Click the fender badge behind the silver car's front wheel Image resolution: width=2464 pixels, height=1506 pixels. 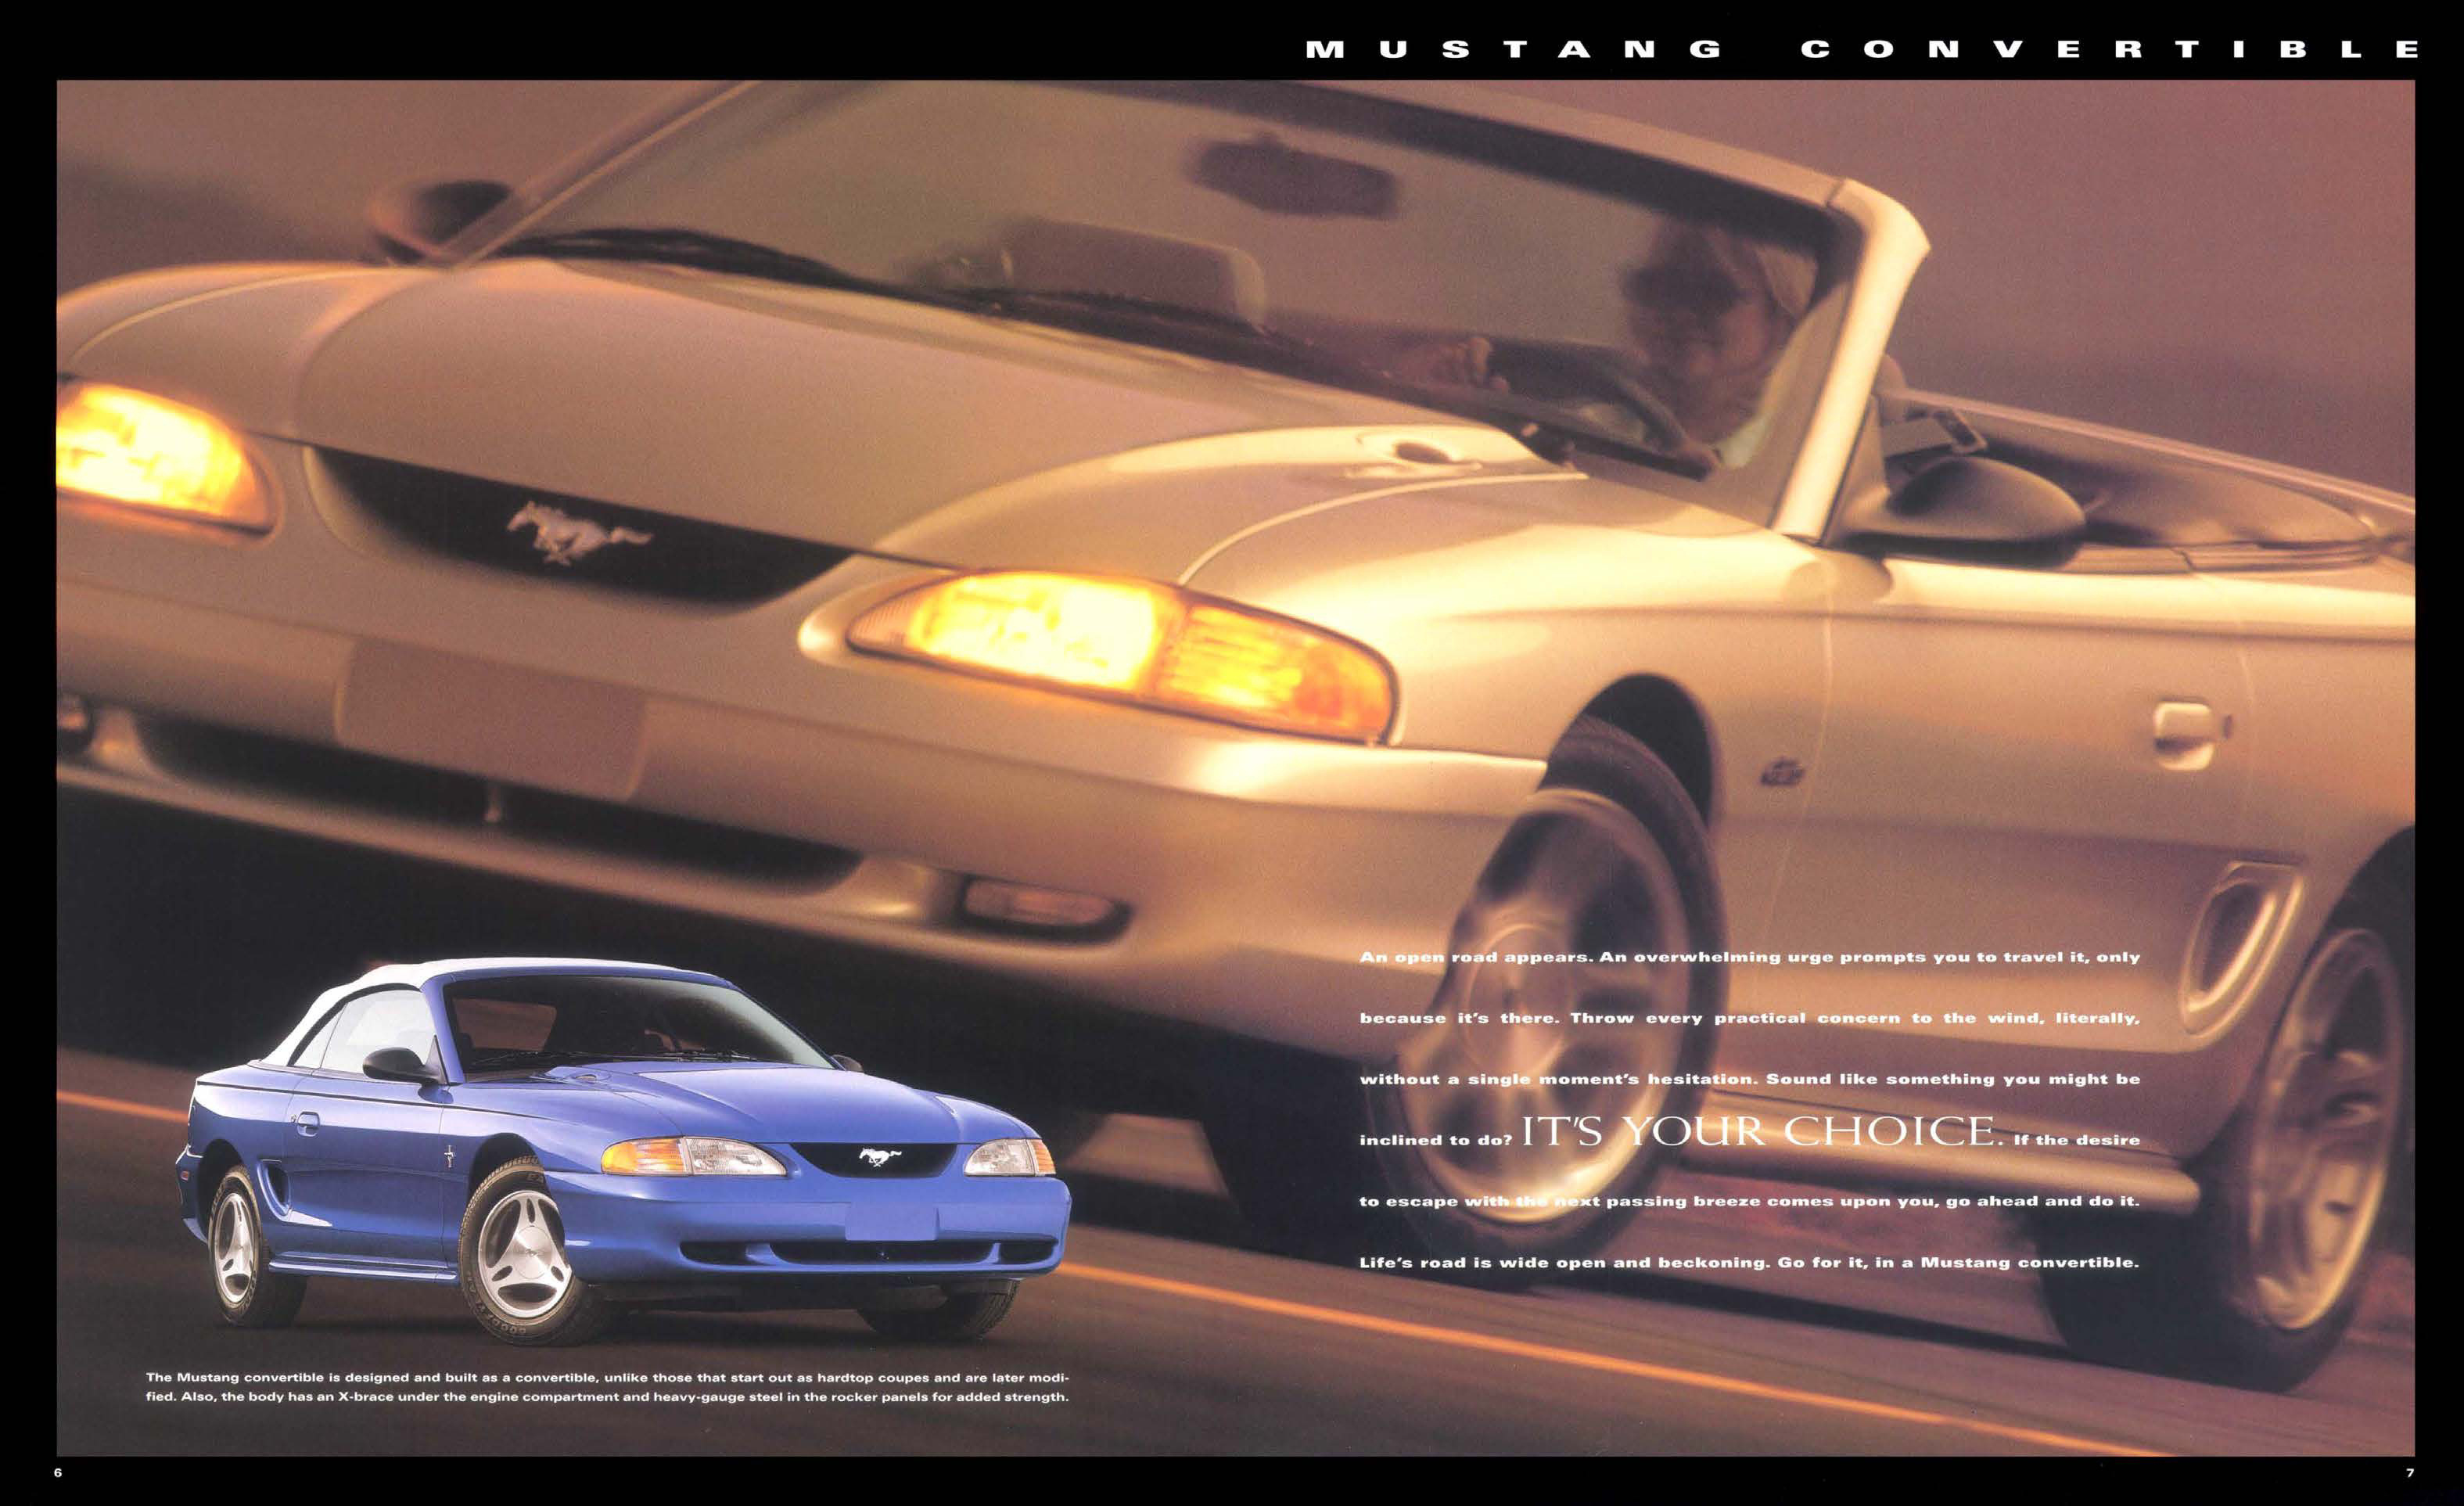(1782, 773)
